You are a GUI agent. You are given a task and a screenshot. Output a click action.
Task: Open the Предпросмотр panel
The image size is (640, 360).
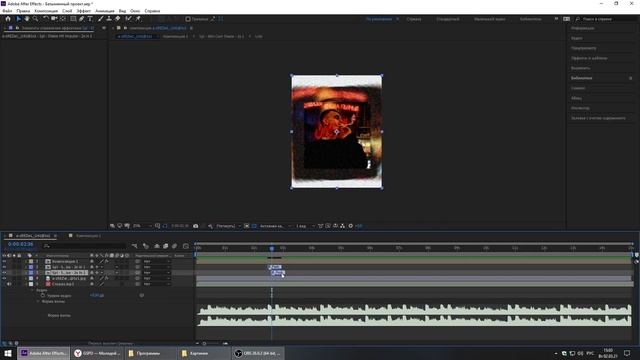584,48
